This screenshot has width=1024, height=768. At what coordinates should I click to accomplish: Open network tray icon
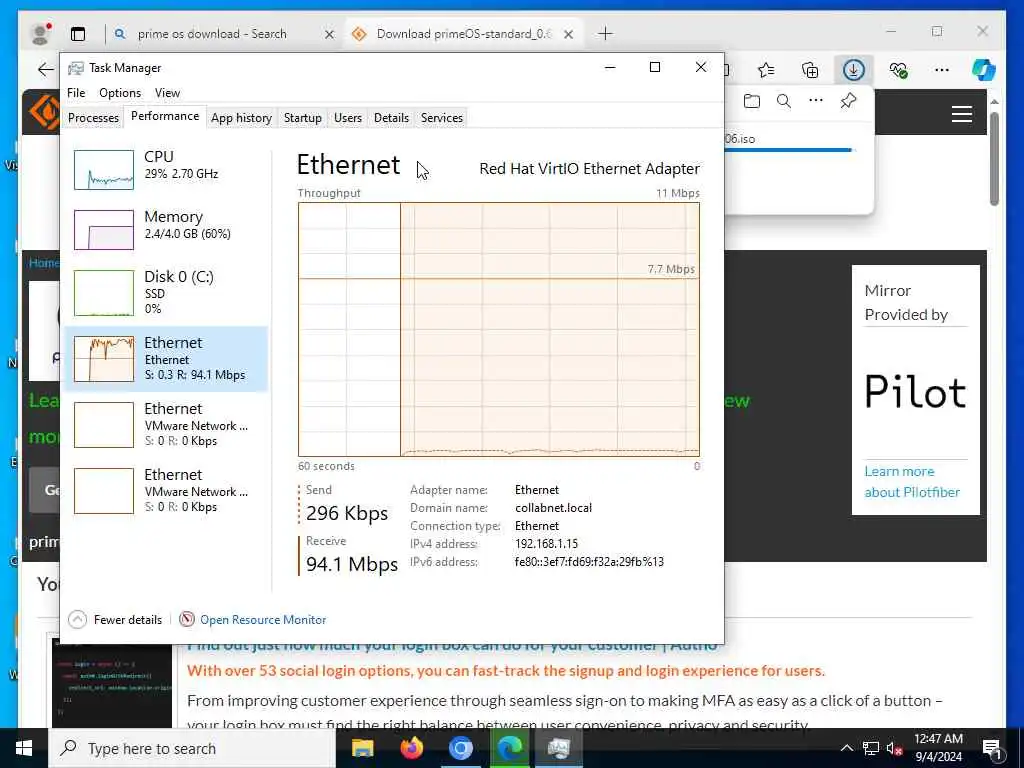(x=871, y=748)
